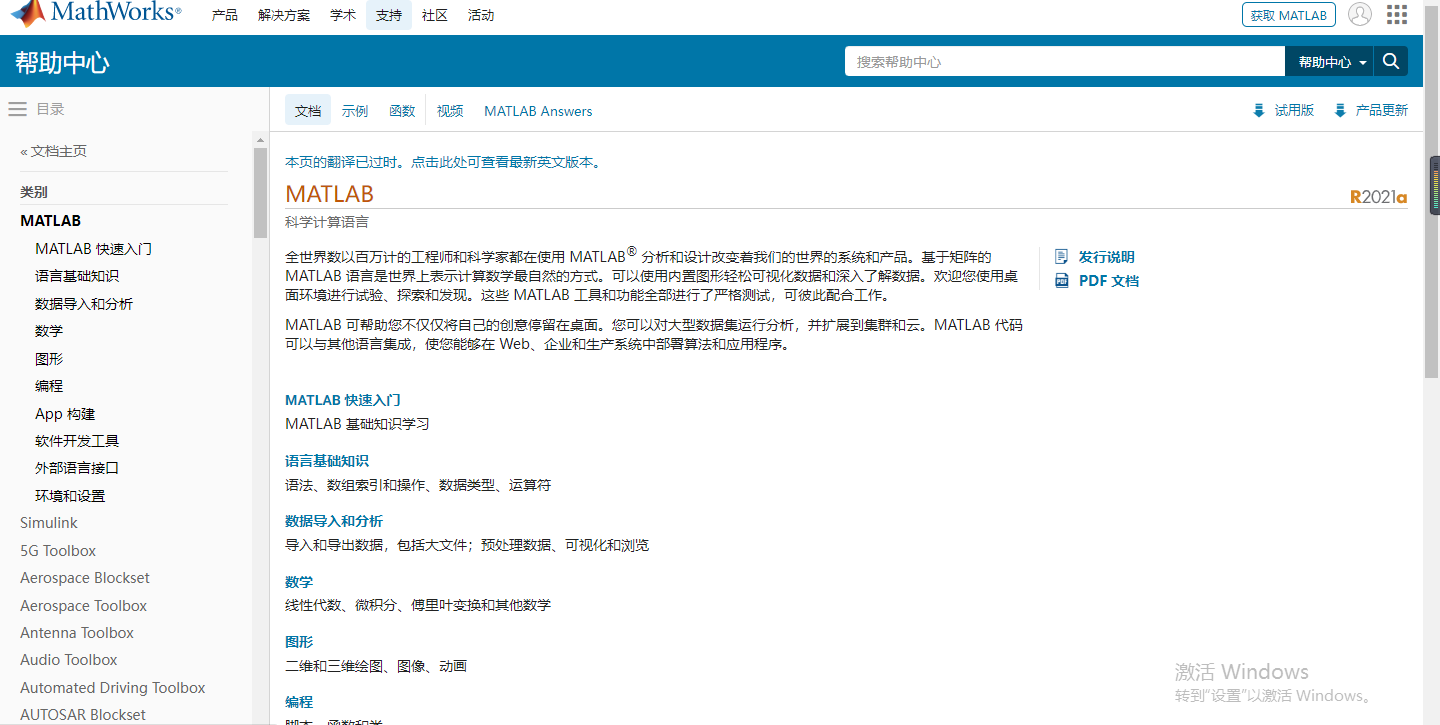Open the apps grid icon top right
Image resolution: width=1440 pixels, height=725 pixels.
pyautogui.click(x=1397, y=14)
